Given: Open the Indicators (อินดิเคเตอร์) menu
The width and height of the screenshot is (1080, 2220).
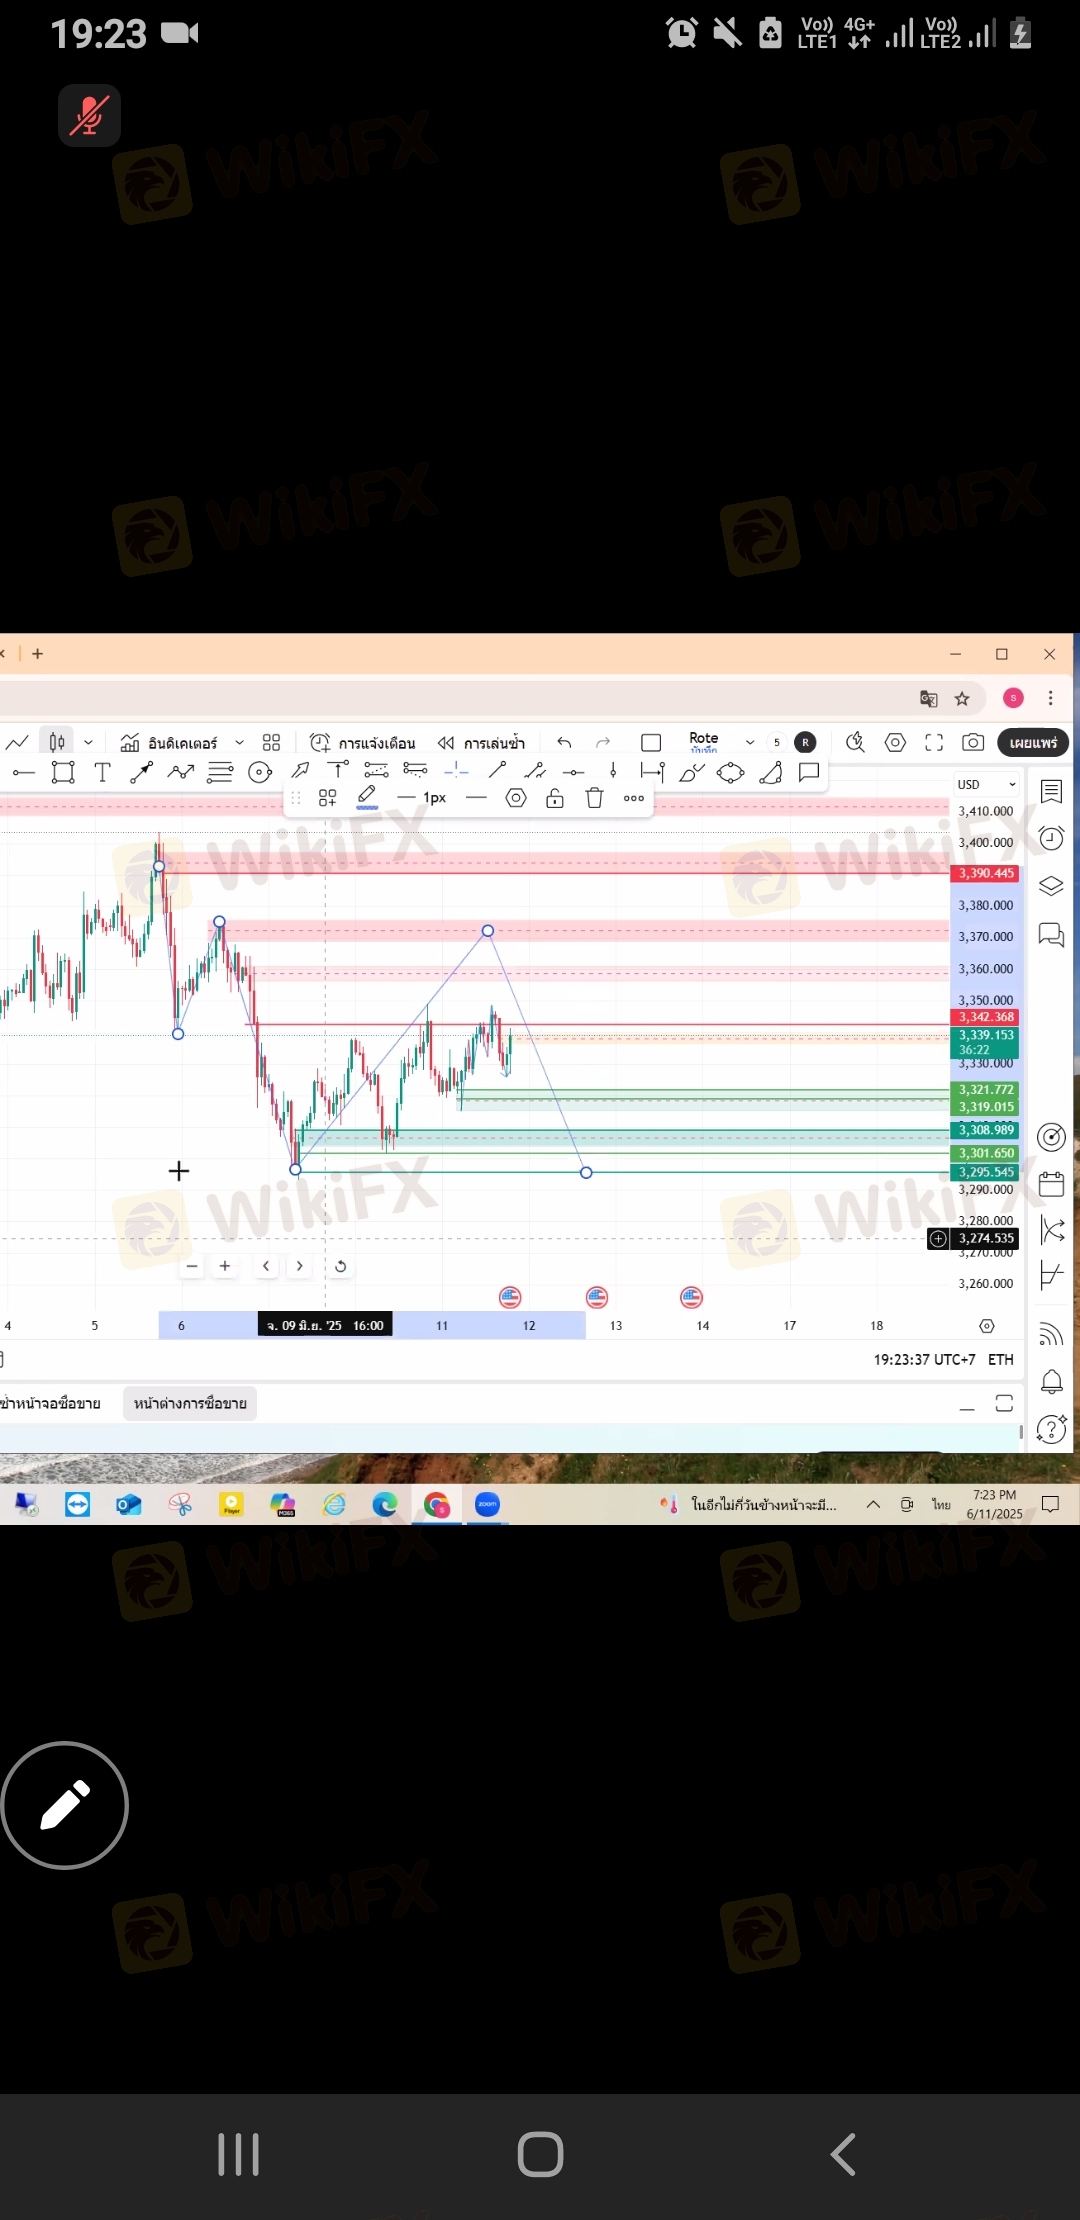Looking at the screenshot, I should point(168,743).
